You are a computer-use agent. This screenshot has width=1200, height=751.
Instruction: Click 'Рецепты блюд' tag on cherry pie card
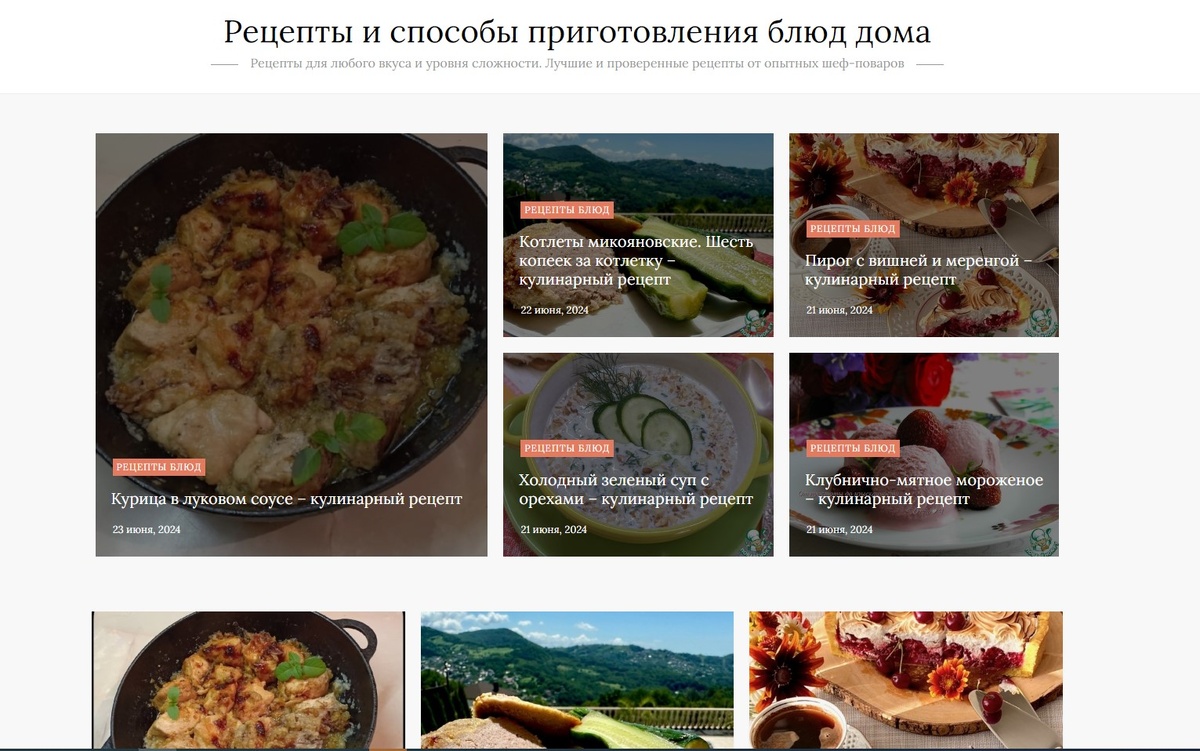click(853, 229)
